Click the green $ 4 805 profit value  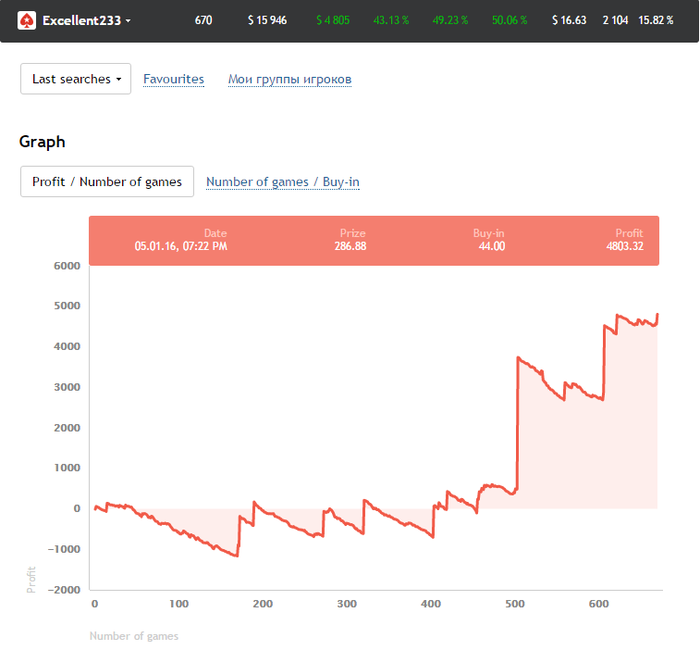tap(332, 20)
